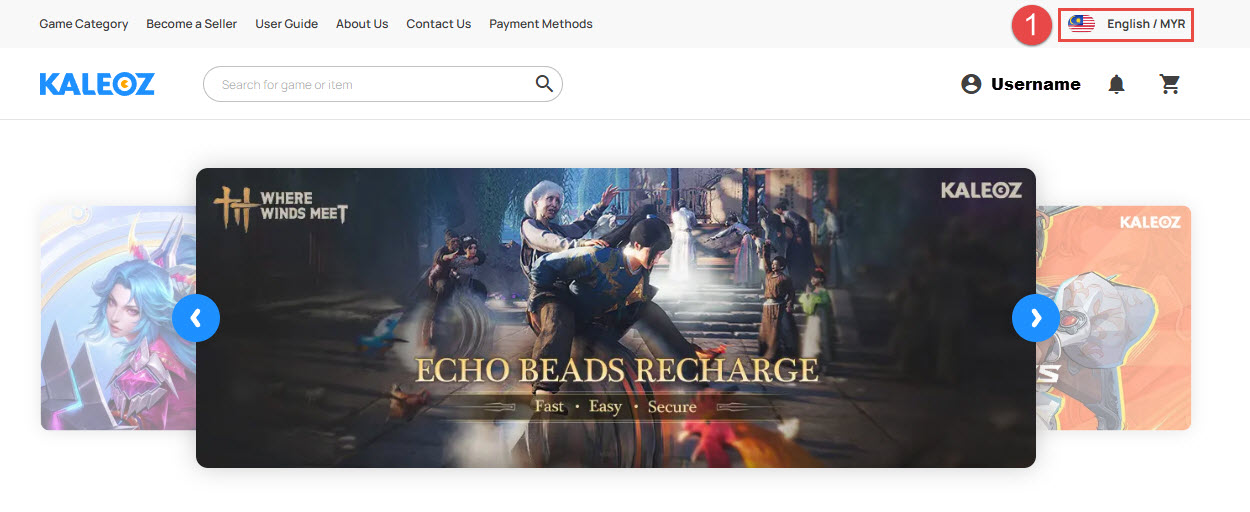View the Payment Methods page
The image size is (1250, 512).
coord(540,24)
